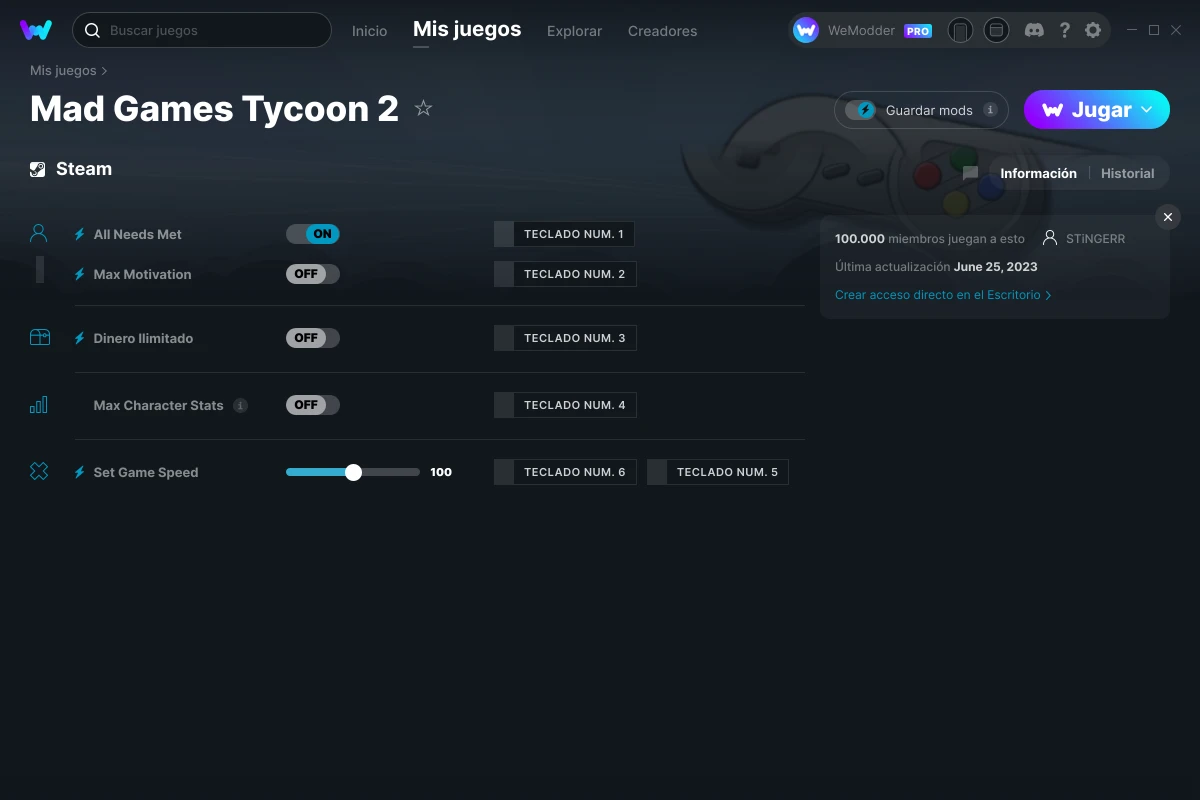Switch to the Historial tab
This screenshot has height=800, width=1200.
coord(1127,173)
